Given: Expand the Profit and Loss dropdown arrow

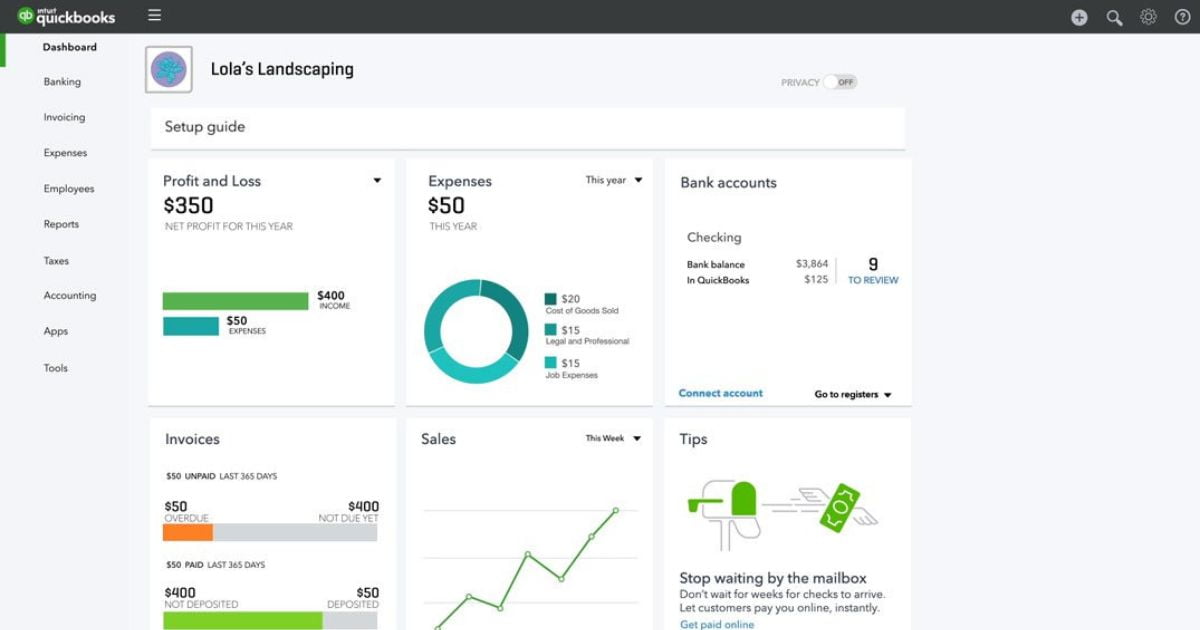Looking at the screenshot, I should click(377, 181).
